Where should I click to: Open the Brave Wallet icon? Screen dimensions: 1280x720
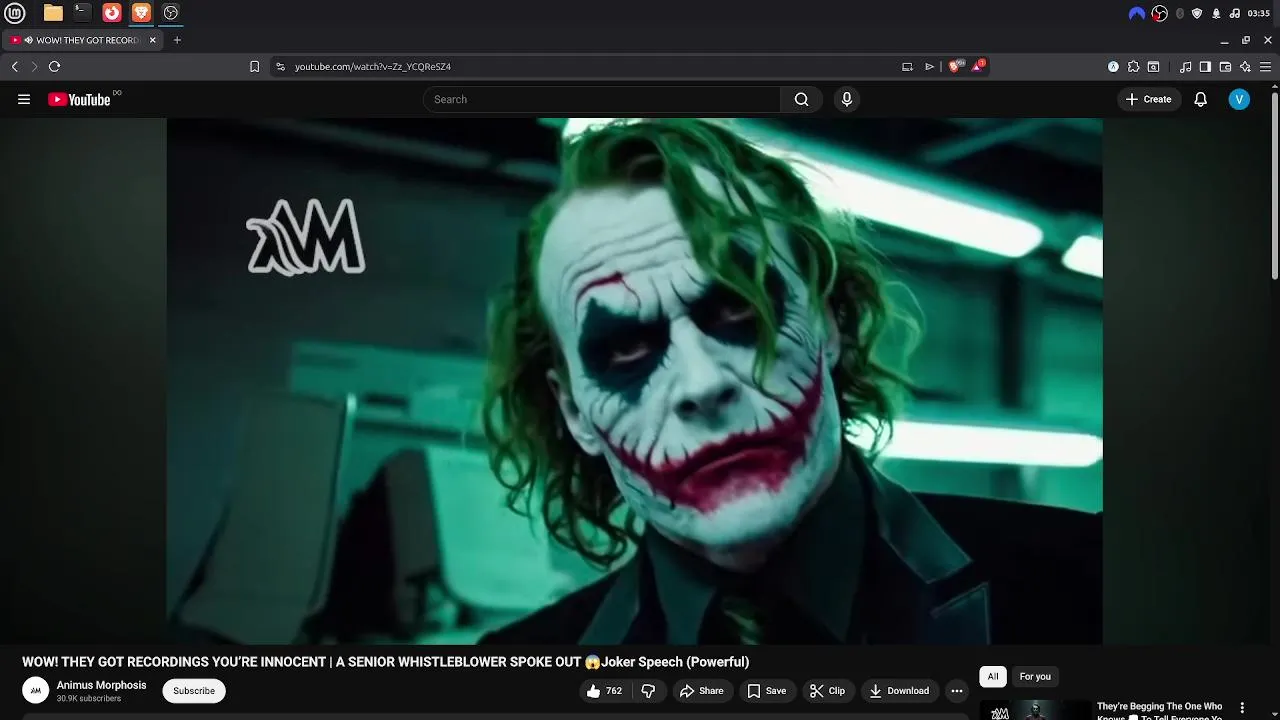(1225, 66)
